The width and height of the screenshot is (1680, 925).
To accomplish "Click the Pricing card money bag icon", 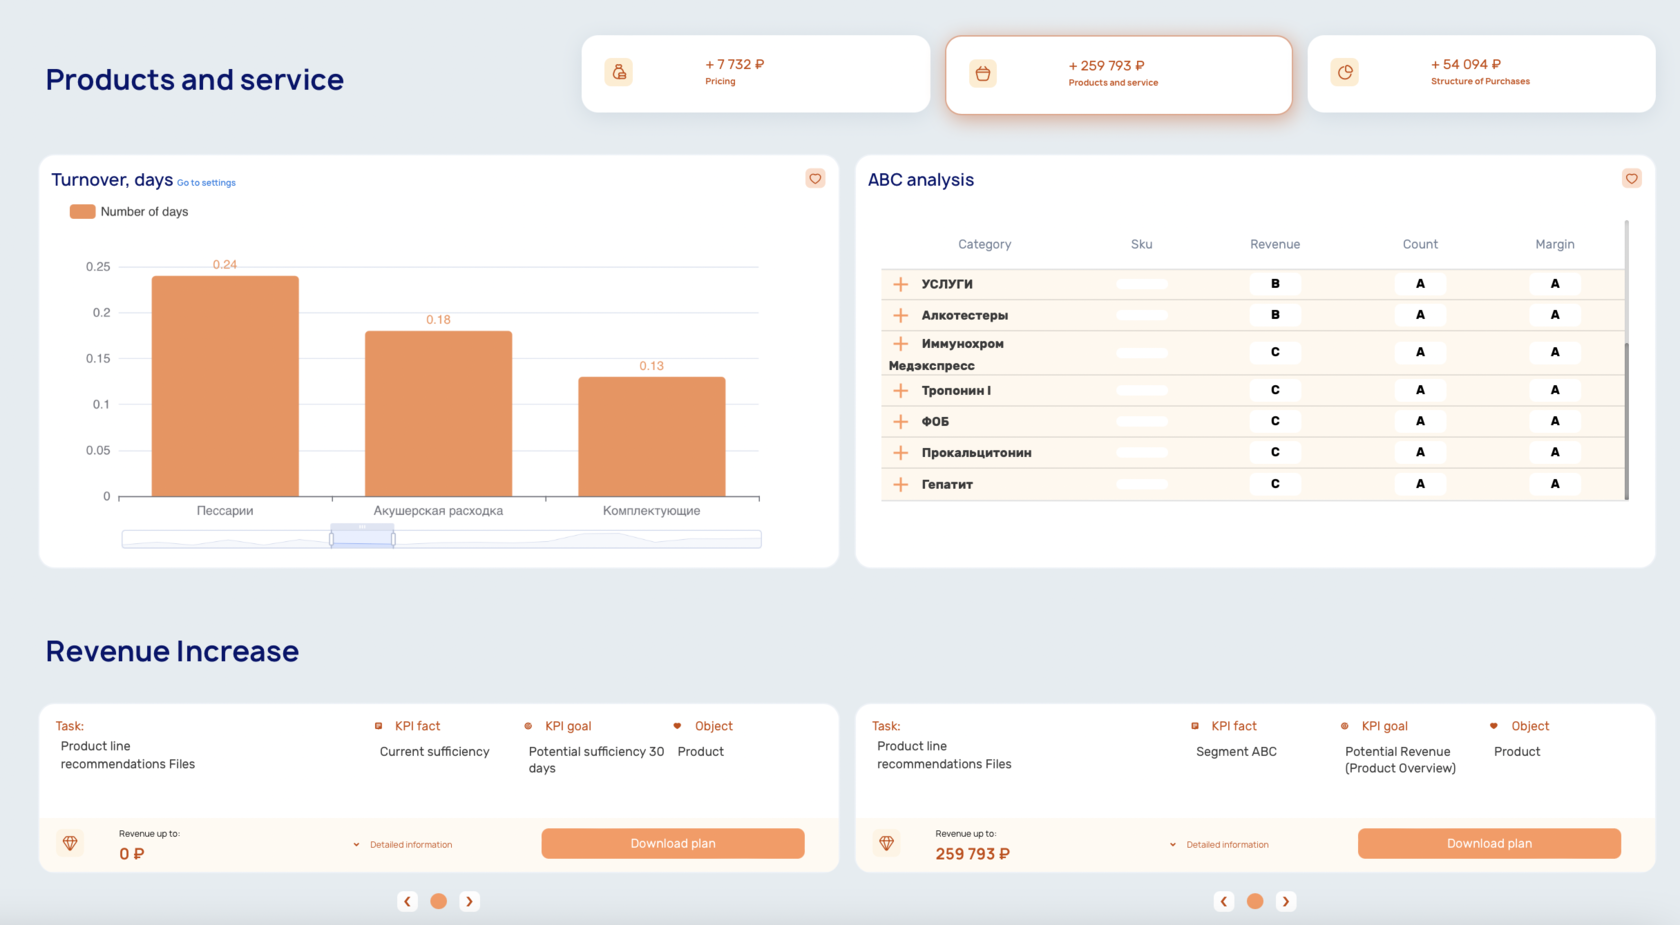I will (x=619, y=72).
